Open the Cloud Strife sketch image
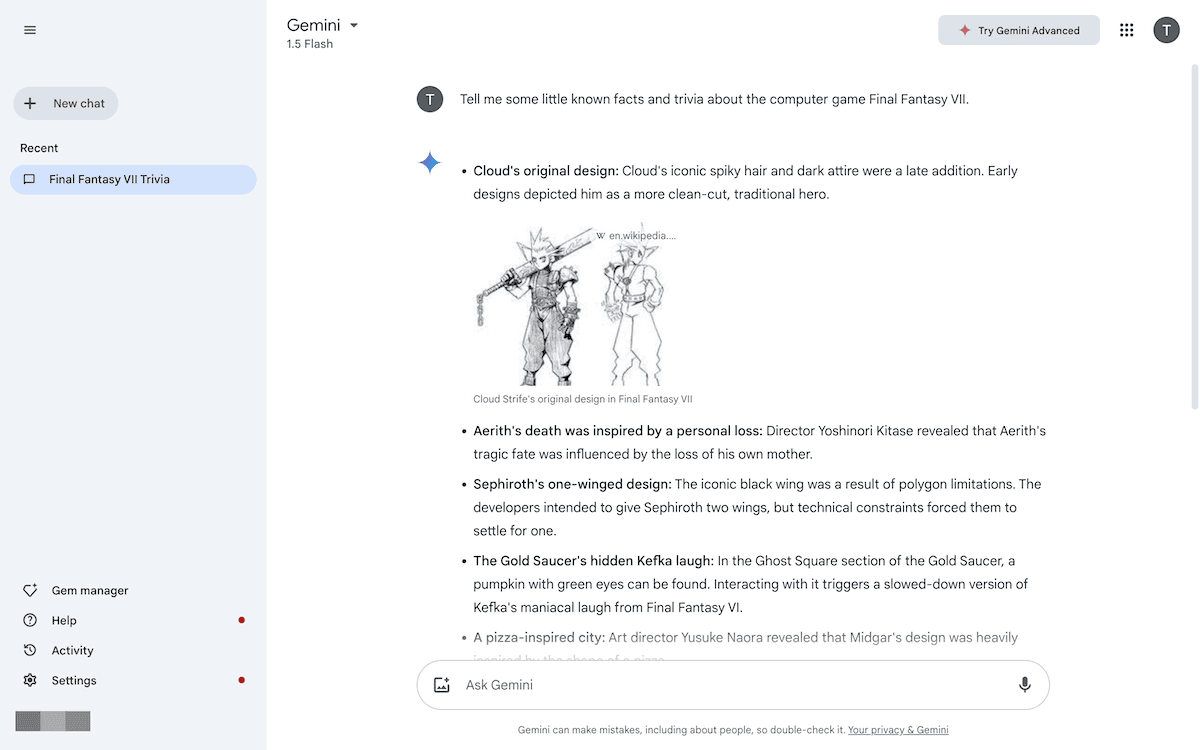Image resolution: width=1200 pixels, height=750 pixels. [574, 304]
